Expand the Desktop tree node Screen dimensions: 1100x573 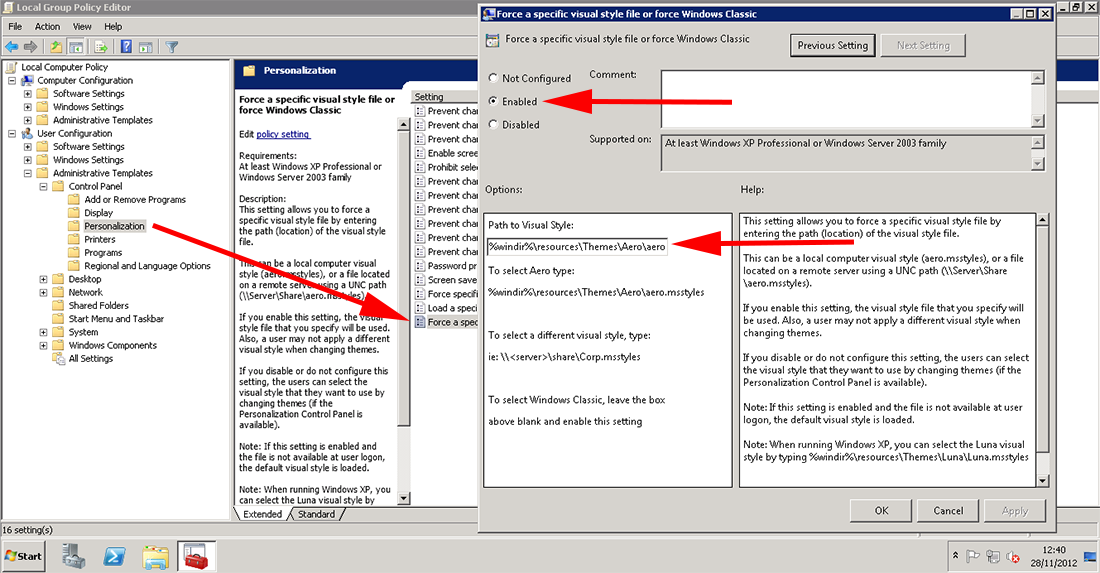click(43, 279)
